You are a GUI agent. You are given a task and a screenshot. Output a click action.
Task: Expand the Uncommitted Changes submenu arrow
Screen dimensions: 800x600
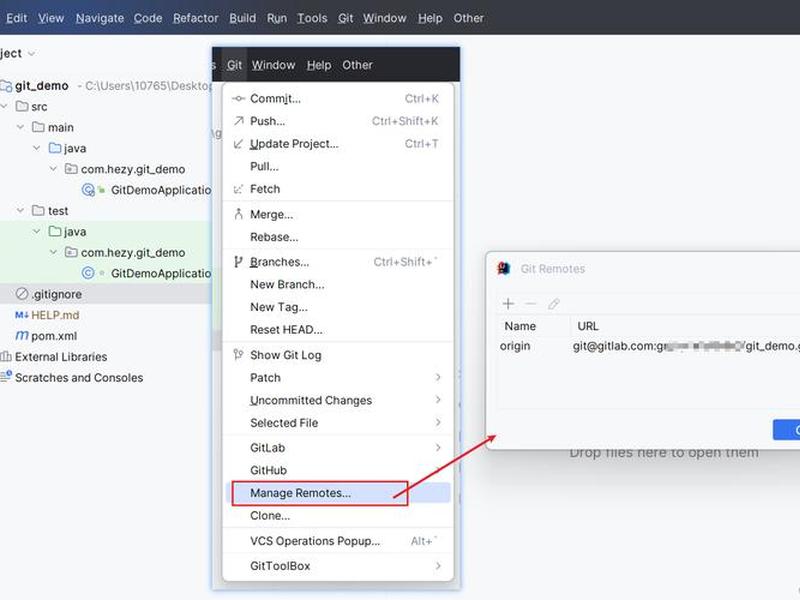[x=438, y=399]
